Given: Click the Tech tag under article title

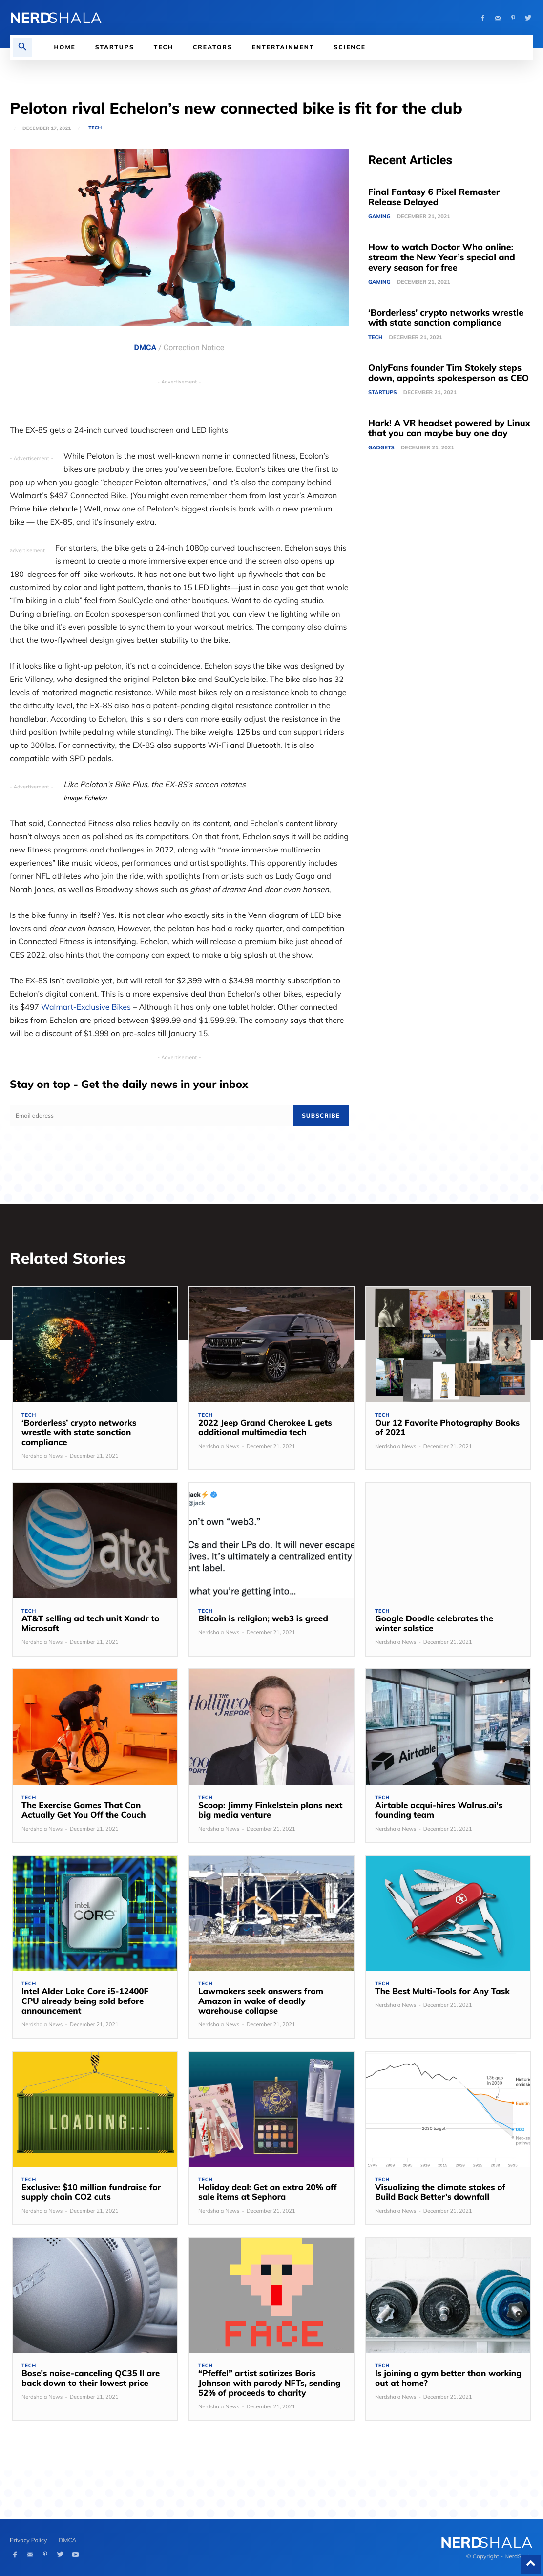Looking at the screenshot, I should pos(95,128).
